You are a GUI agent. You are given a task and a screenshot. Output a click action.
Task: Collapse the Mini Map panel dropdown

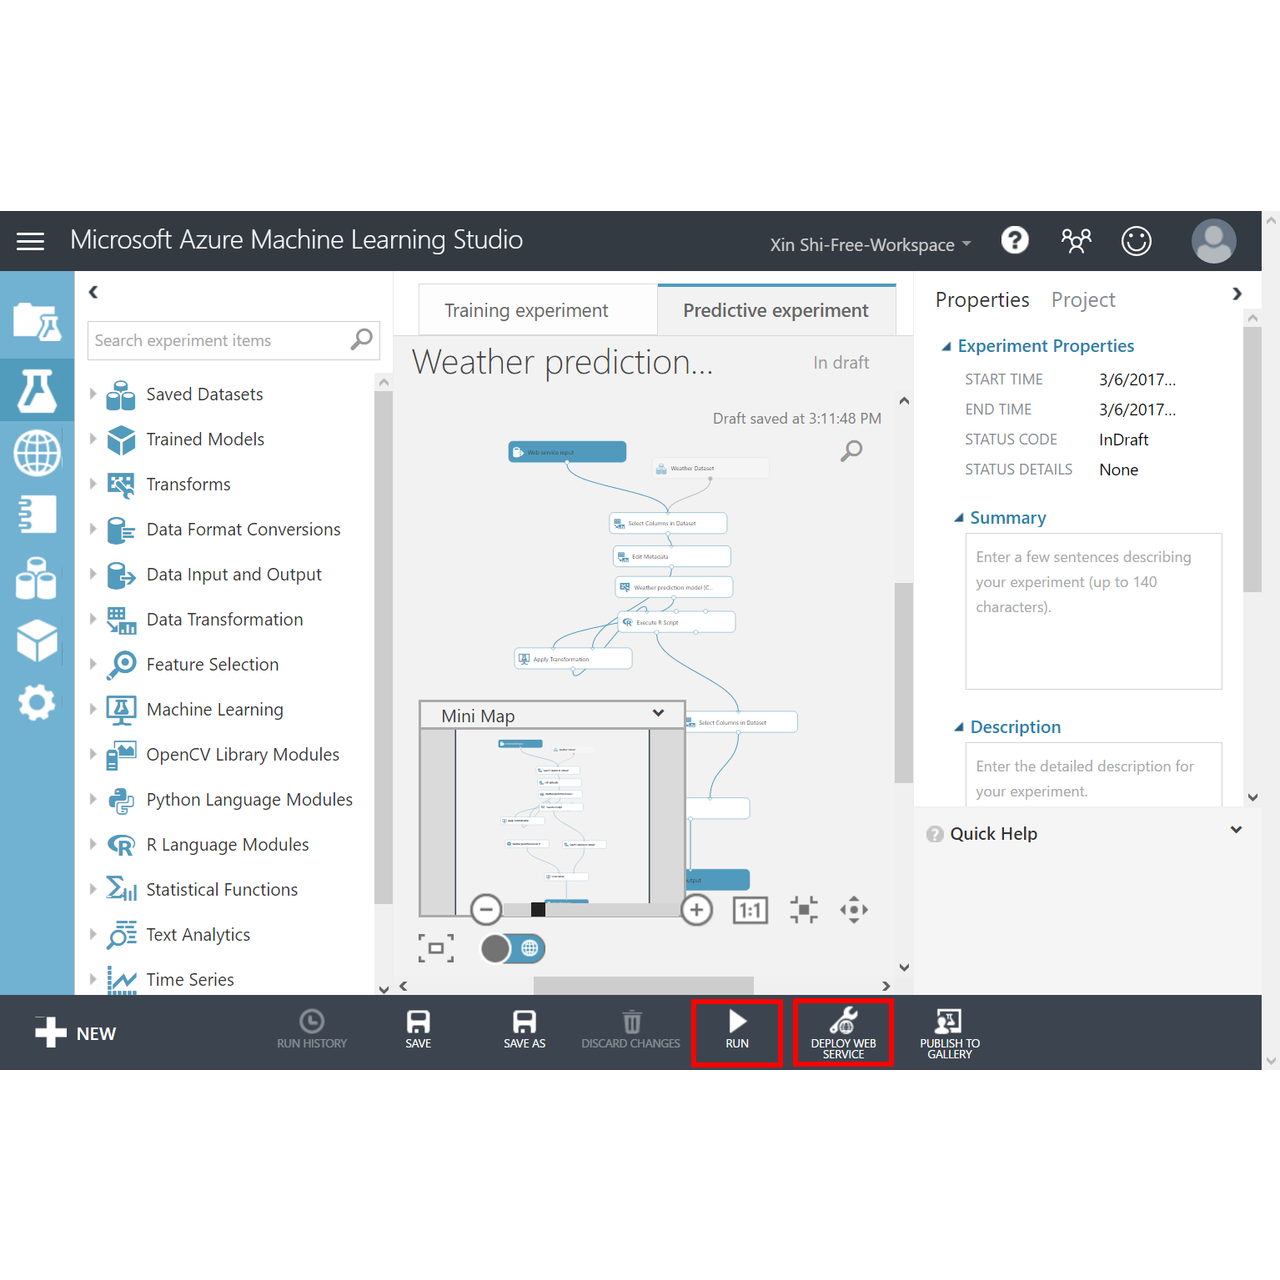tap(658, 714)
